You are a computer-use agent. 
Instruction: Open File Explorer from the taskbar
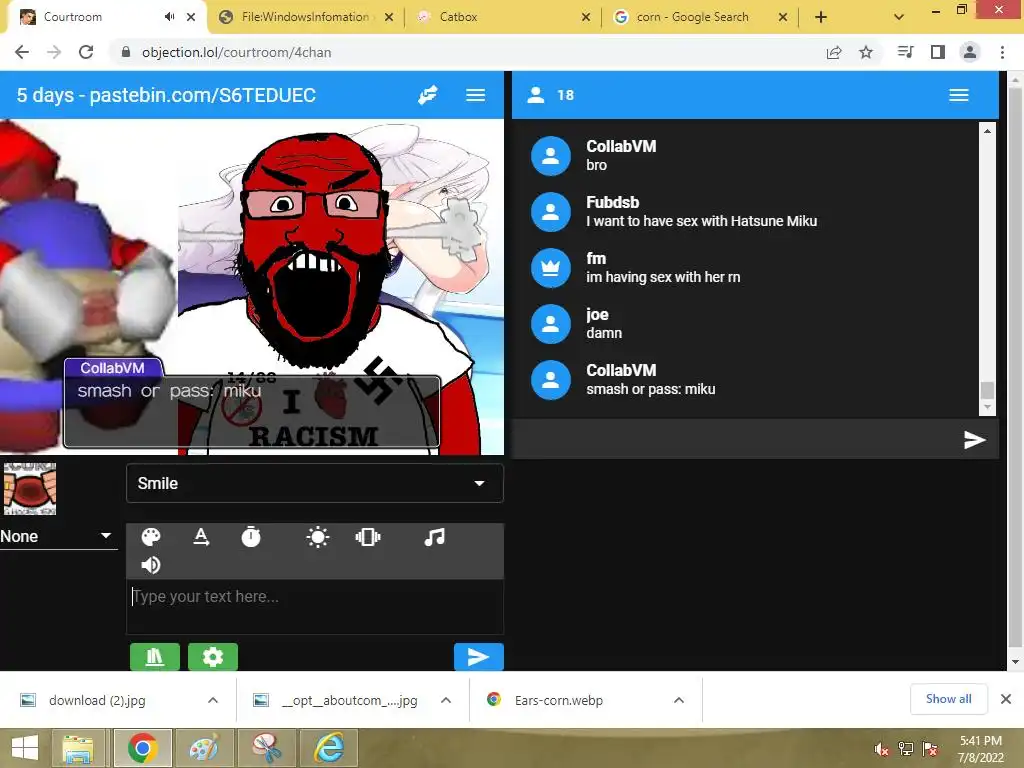tap(79, 748)
